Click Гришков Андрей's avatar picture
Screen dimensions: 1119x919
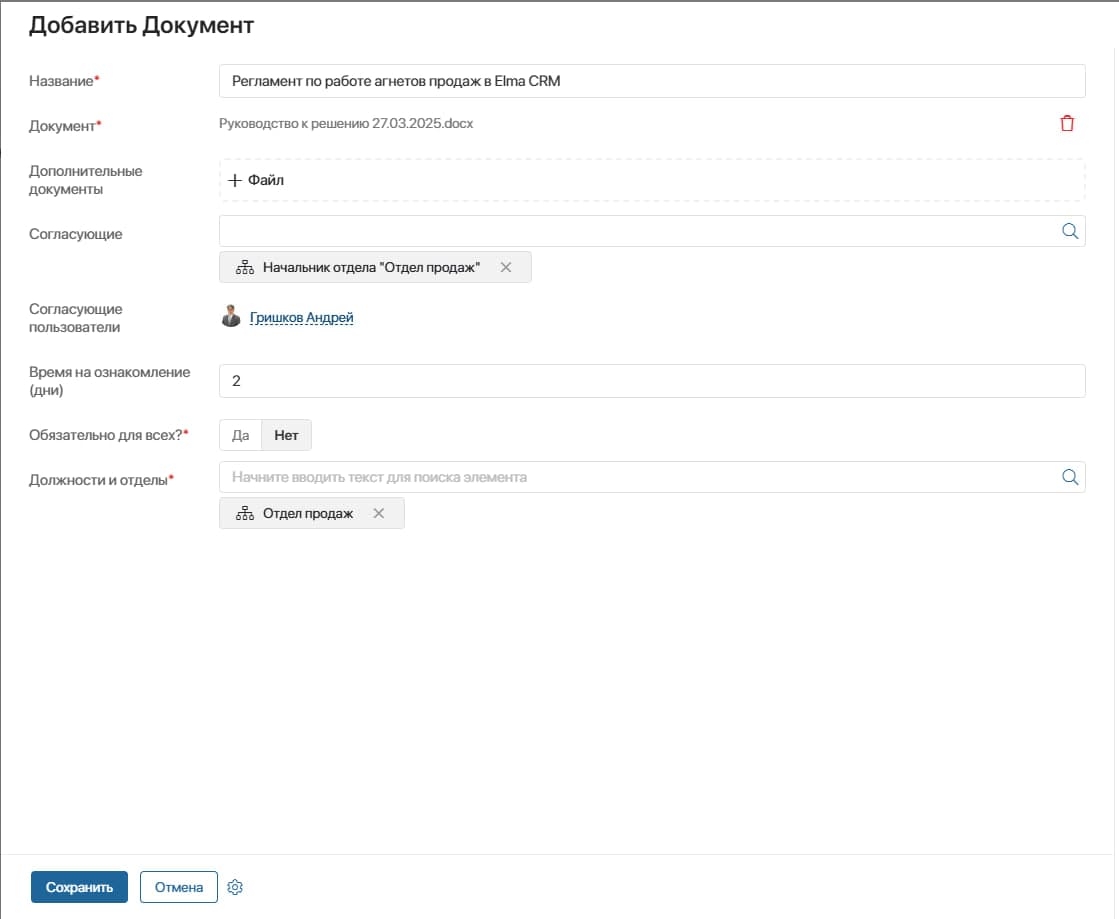pos(231,317)
